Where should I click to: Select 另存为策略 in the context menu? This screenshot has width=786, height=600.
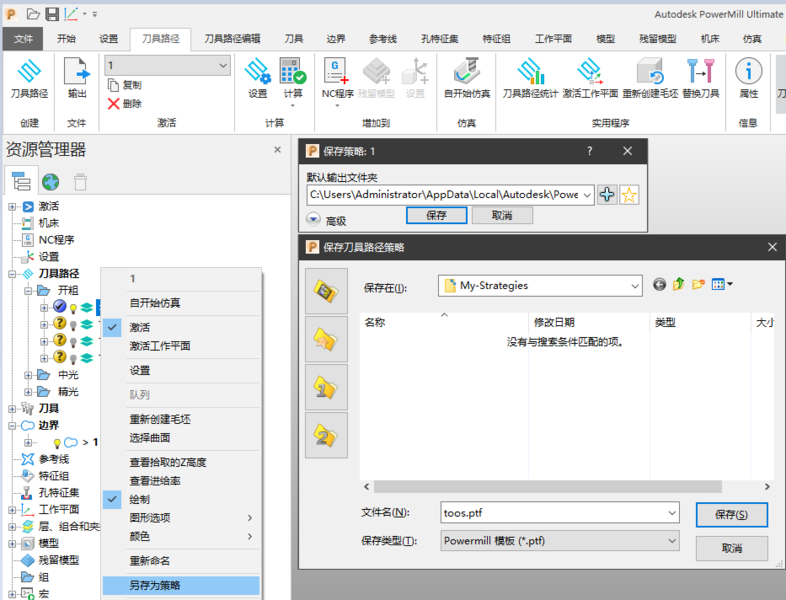pyautogui.click(x=155, y=585)
